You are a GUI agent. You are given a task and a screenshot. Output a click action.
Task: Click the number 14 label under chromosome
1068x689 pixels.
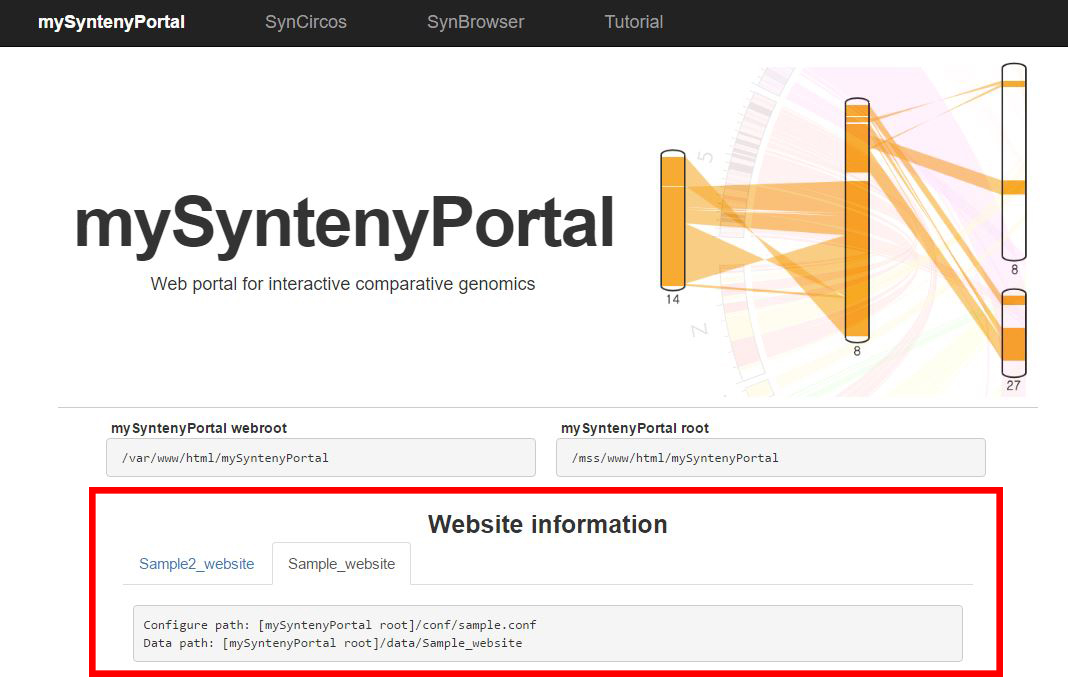673,299
